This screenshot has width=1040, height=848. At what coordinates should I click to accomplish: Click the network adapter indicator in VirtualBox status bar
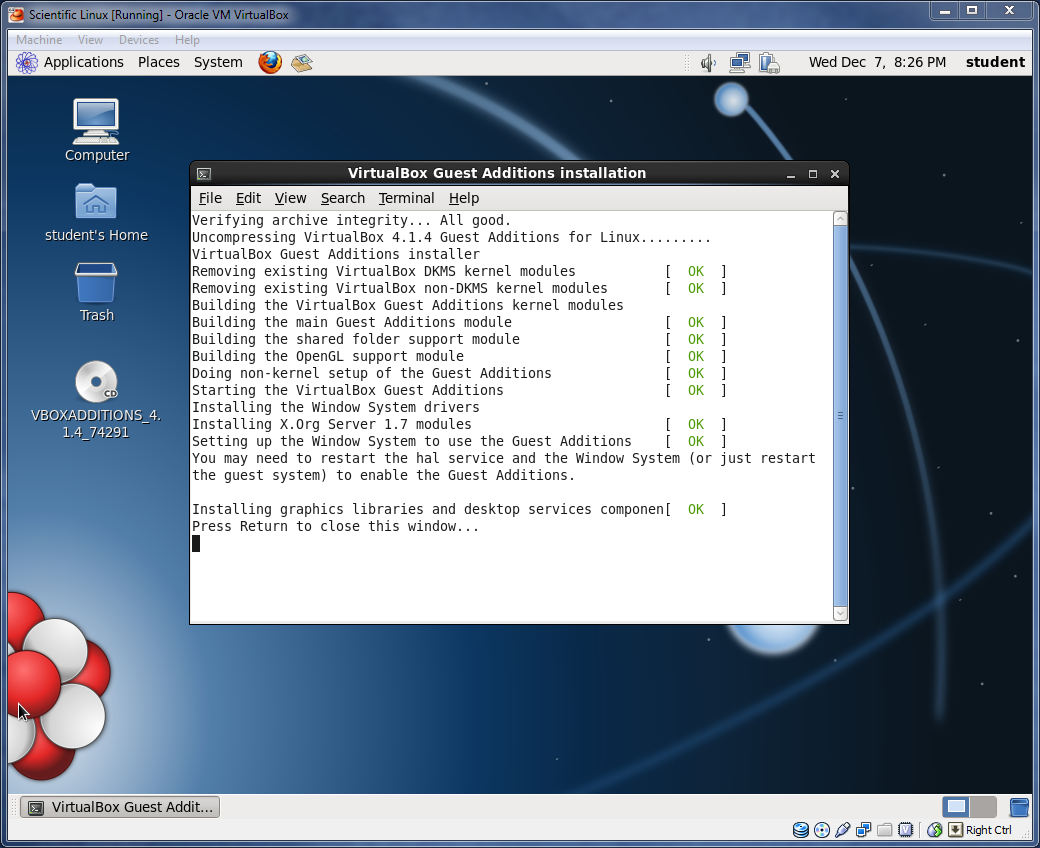coord(864,829)
